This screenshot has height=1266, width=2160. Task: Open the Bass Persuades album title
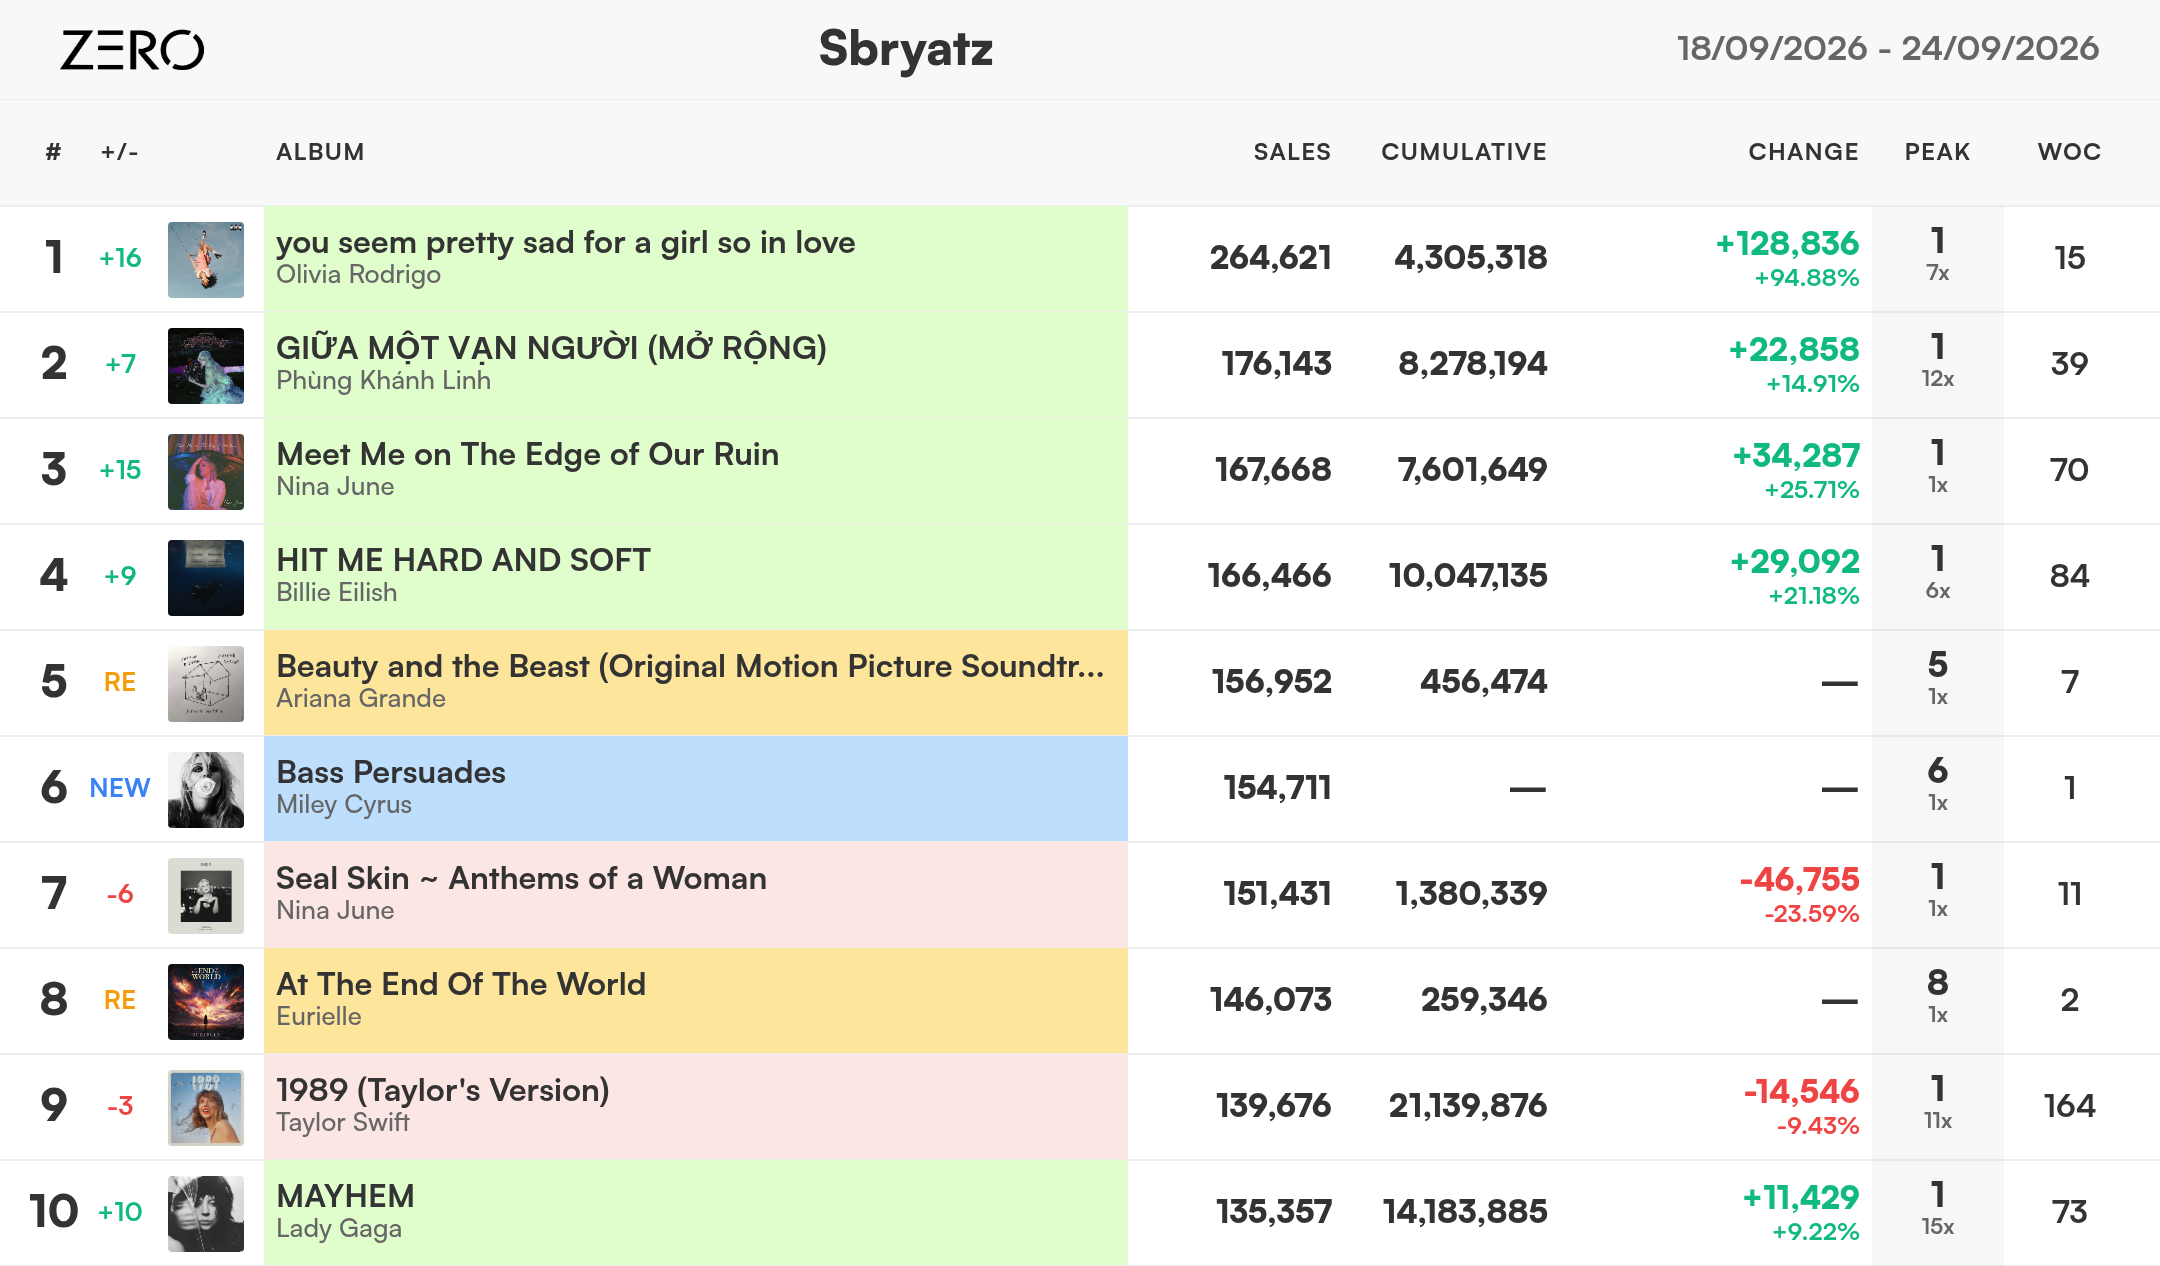[x=391, y=772]
